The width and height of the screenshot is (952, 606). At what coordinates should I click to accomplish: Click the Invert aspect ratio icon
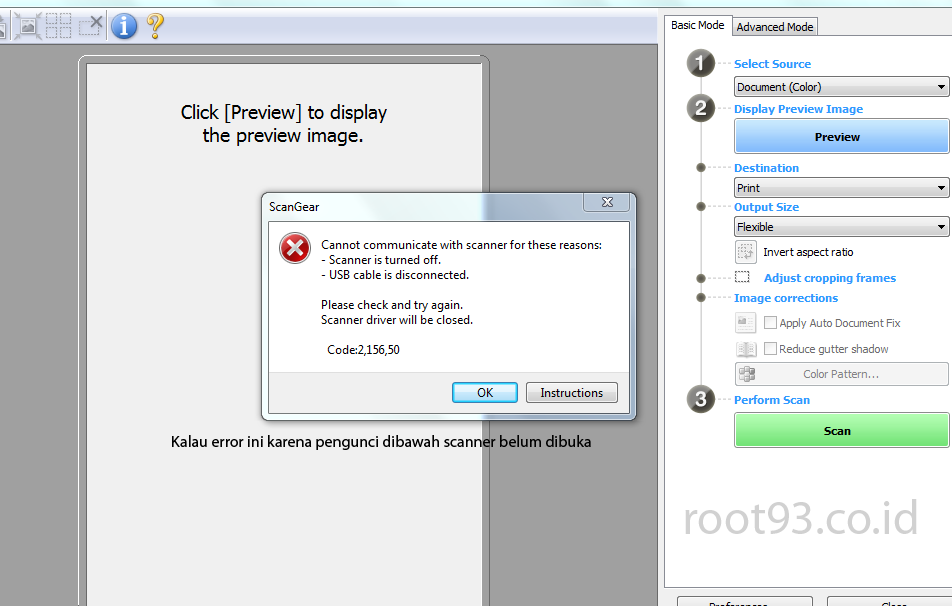746,252
